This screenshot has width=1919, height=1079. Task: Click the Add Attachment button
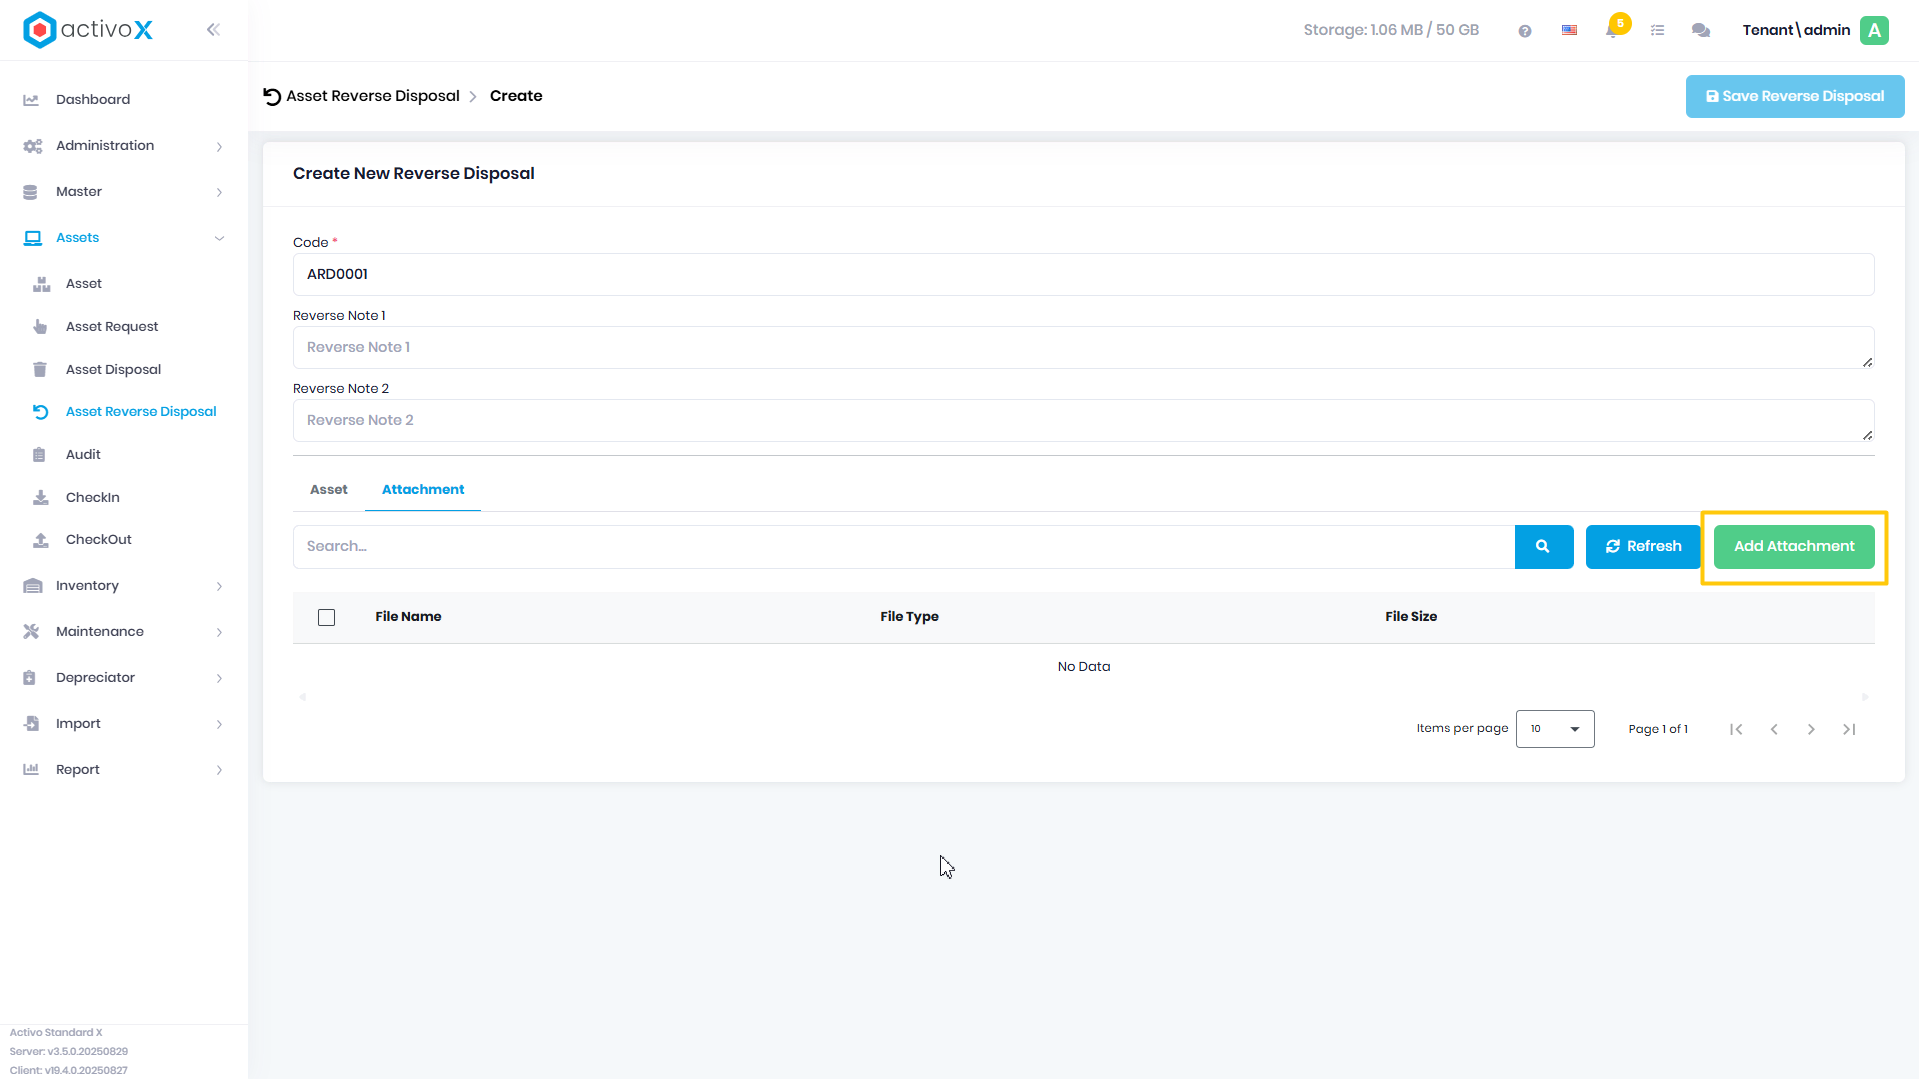tap(1794, 547)
